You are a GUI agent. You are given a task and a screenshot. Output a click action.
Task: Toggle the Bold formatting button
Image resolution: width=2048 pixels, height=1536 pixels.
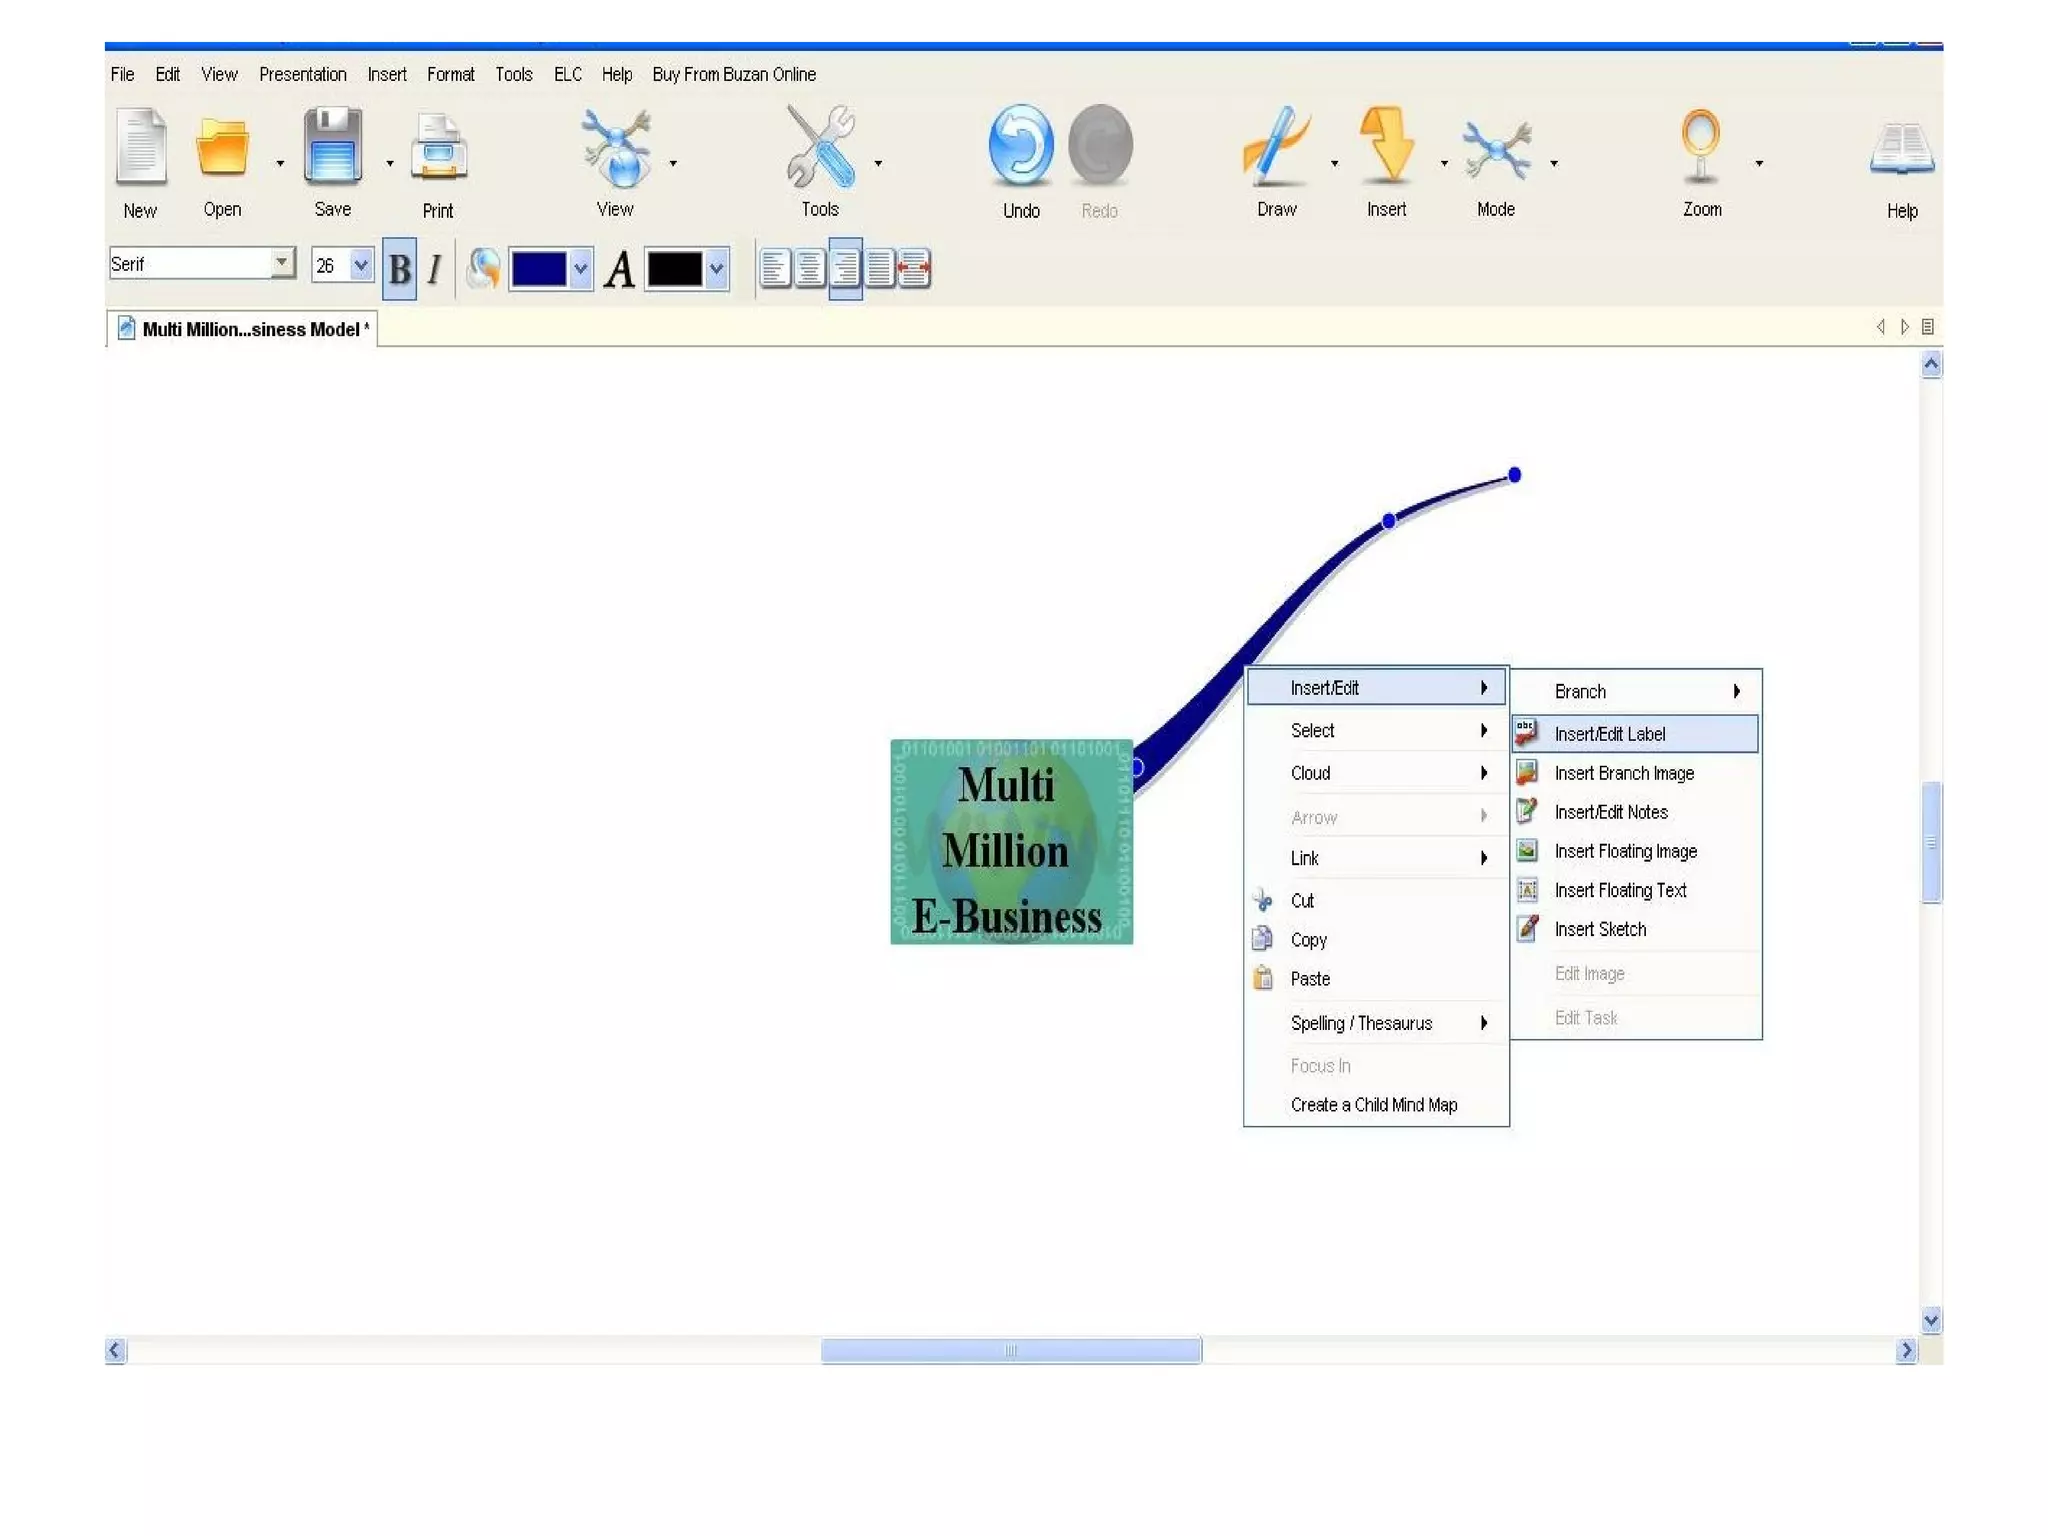point(399,269)
